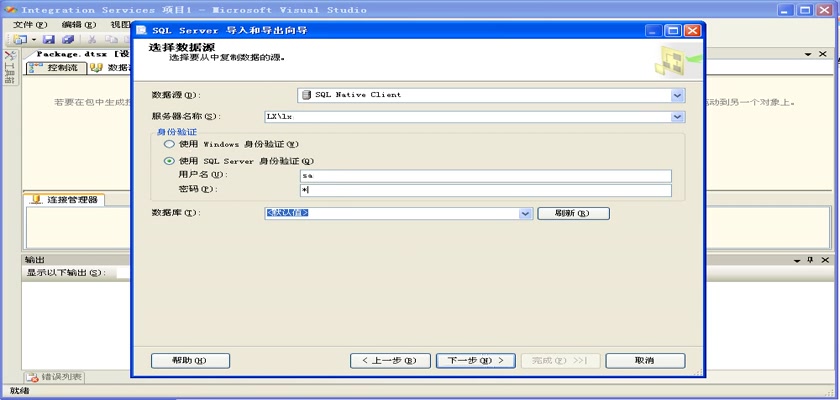Select the Package.dtsx document tab
The height and width of the screenshot is (400, 840).
tap(83, 54)
